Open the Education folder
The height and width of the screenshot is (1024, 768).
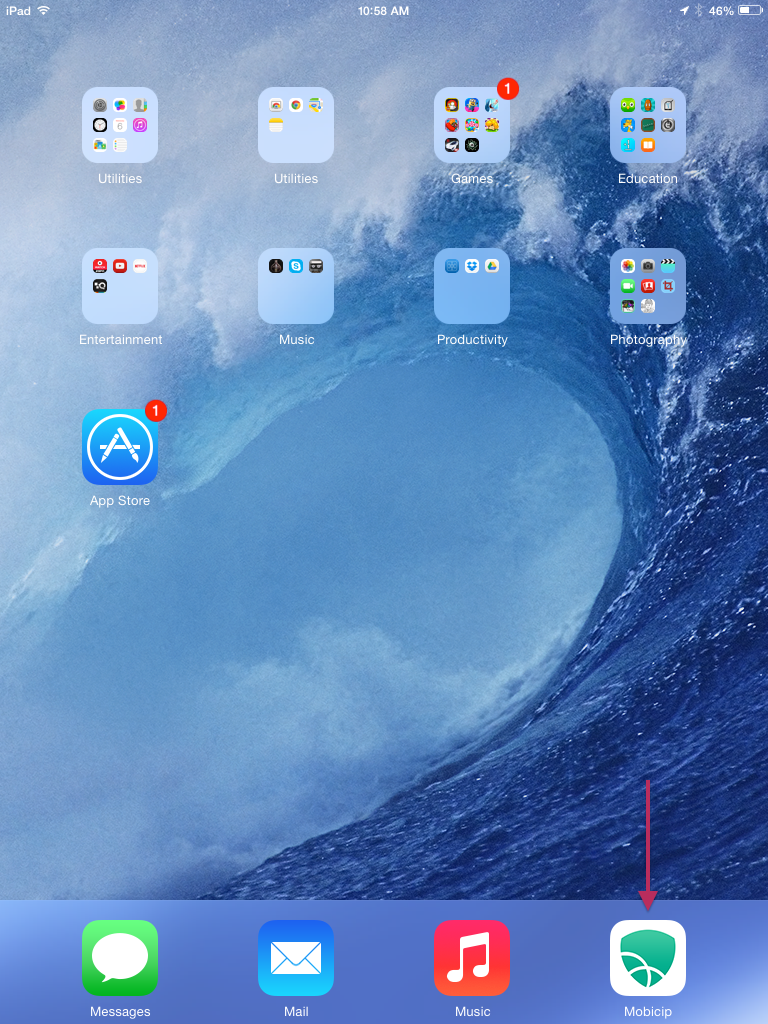point(647,125)
